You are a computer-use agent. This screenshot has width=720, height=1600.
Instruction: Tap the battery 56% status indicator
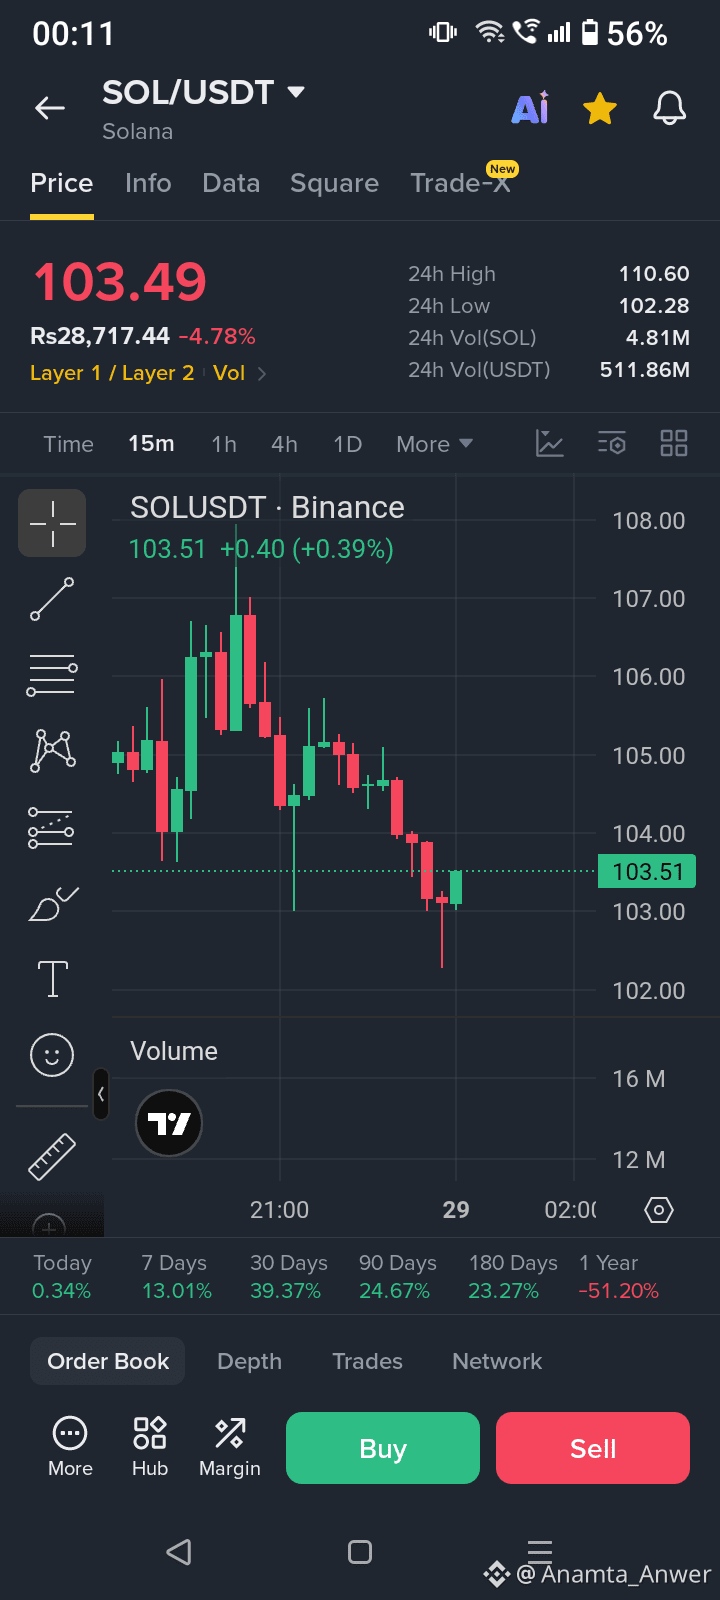(625, 33)
